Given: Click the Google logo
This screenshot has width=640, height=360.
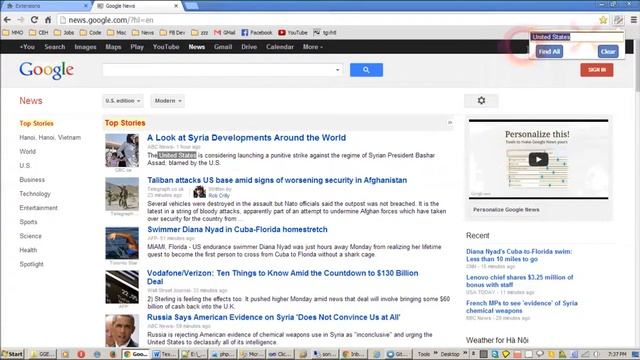Looking at the screenshot, I should 47,71.
